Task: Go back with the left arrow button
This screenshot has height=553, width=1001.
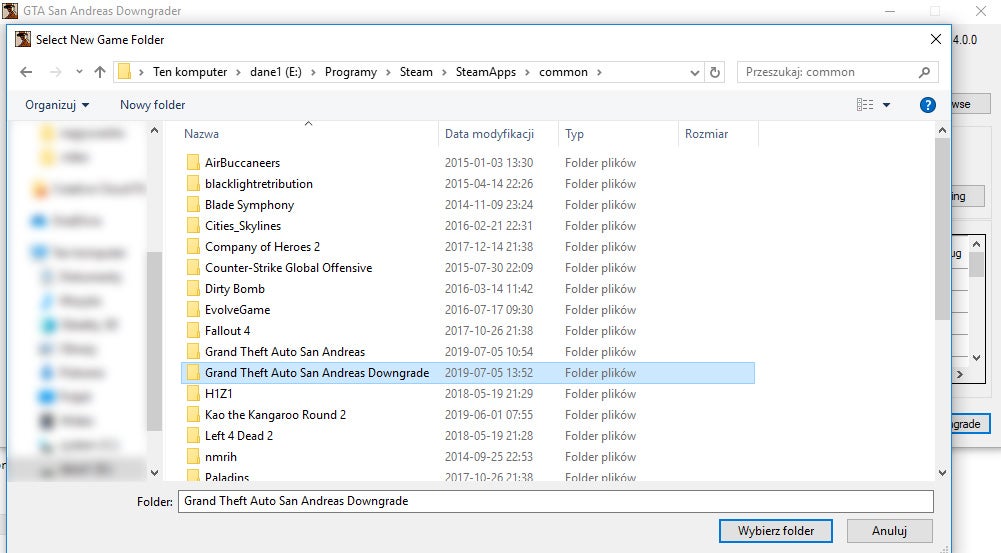Action: [26, 72]
